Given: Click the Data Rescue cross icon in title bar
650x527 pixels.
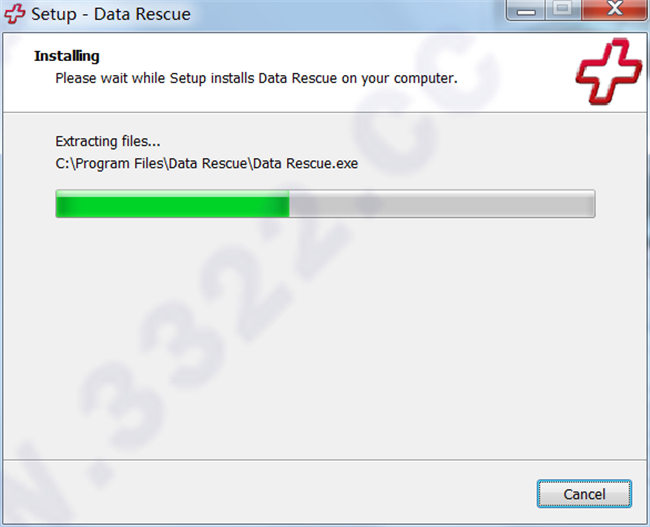Looking at the screenshot, I should (x=15, y=14).
